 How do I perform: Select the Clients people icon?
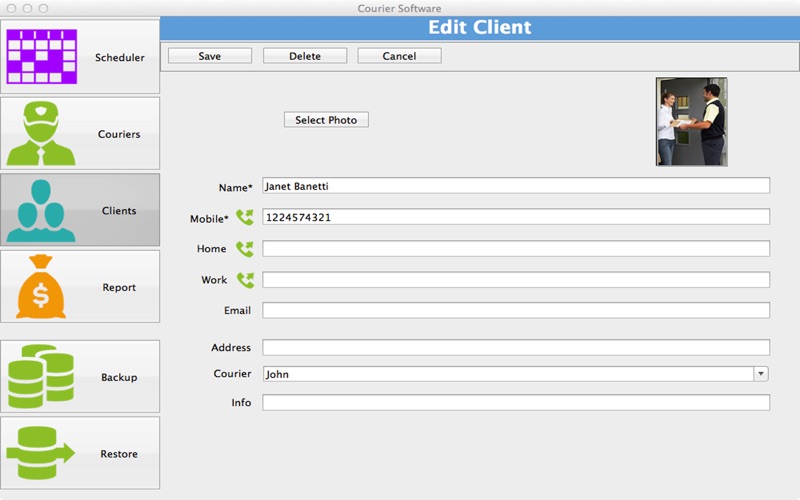[41, 210]
